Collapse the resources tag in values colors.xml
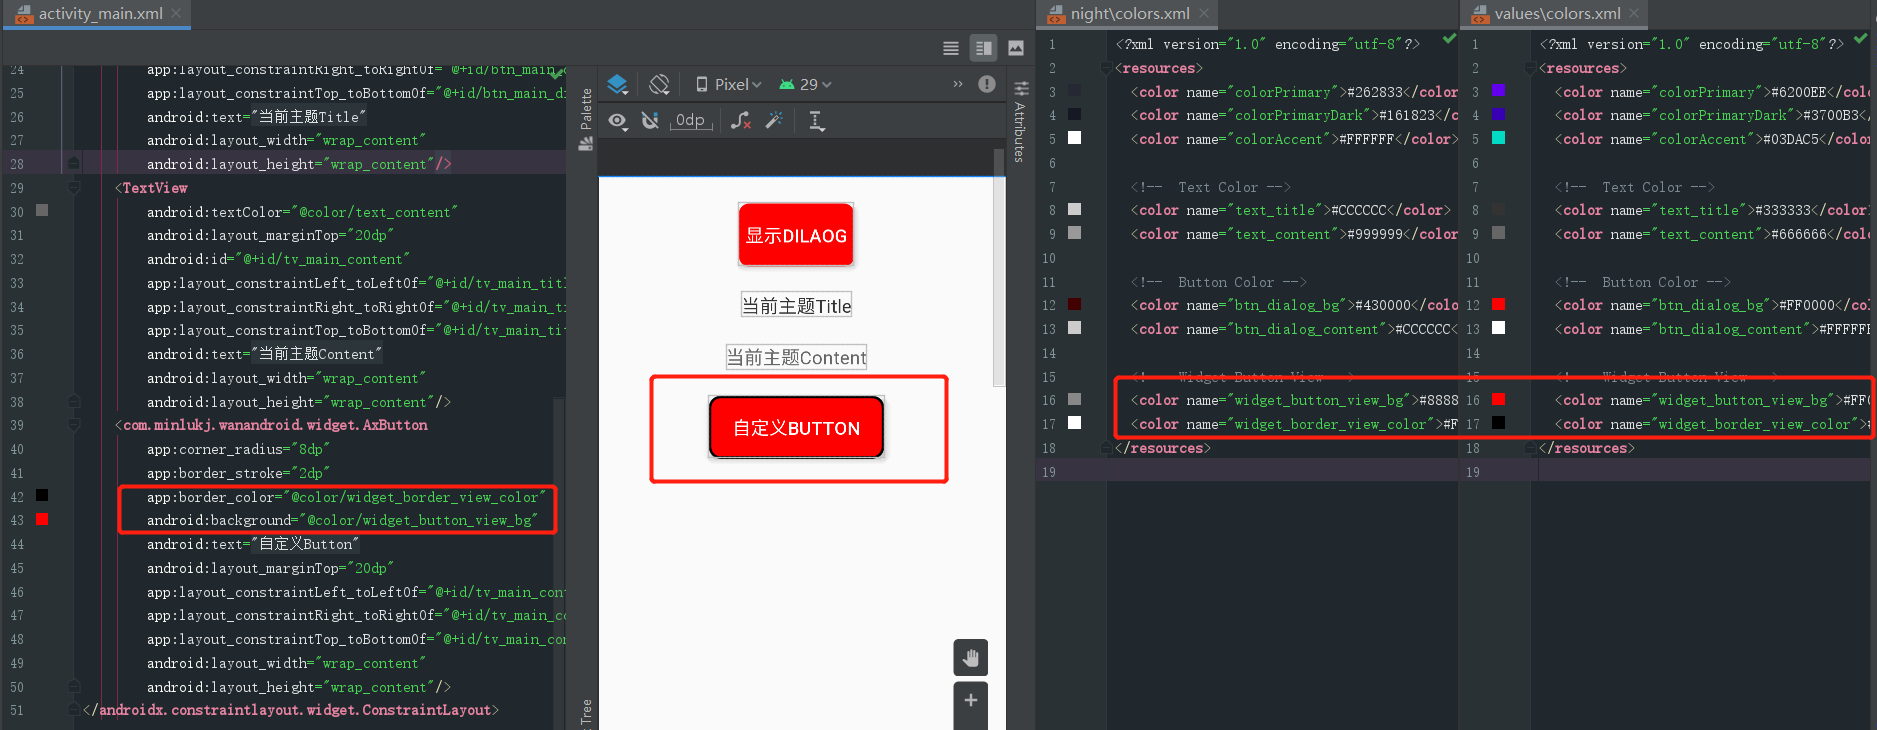The height and width of the screenshot is (730, 1877). [1530, 68]
